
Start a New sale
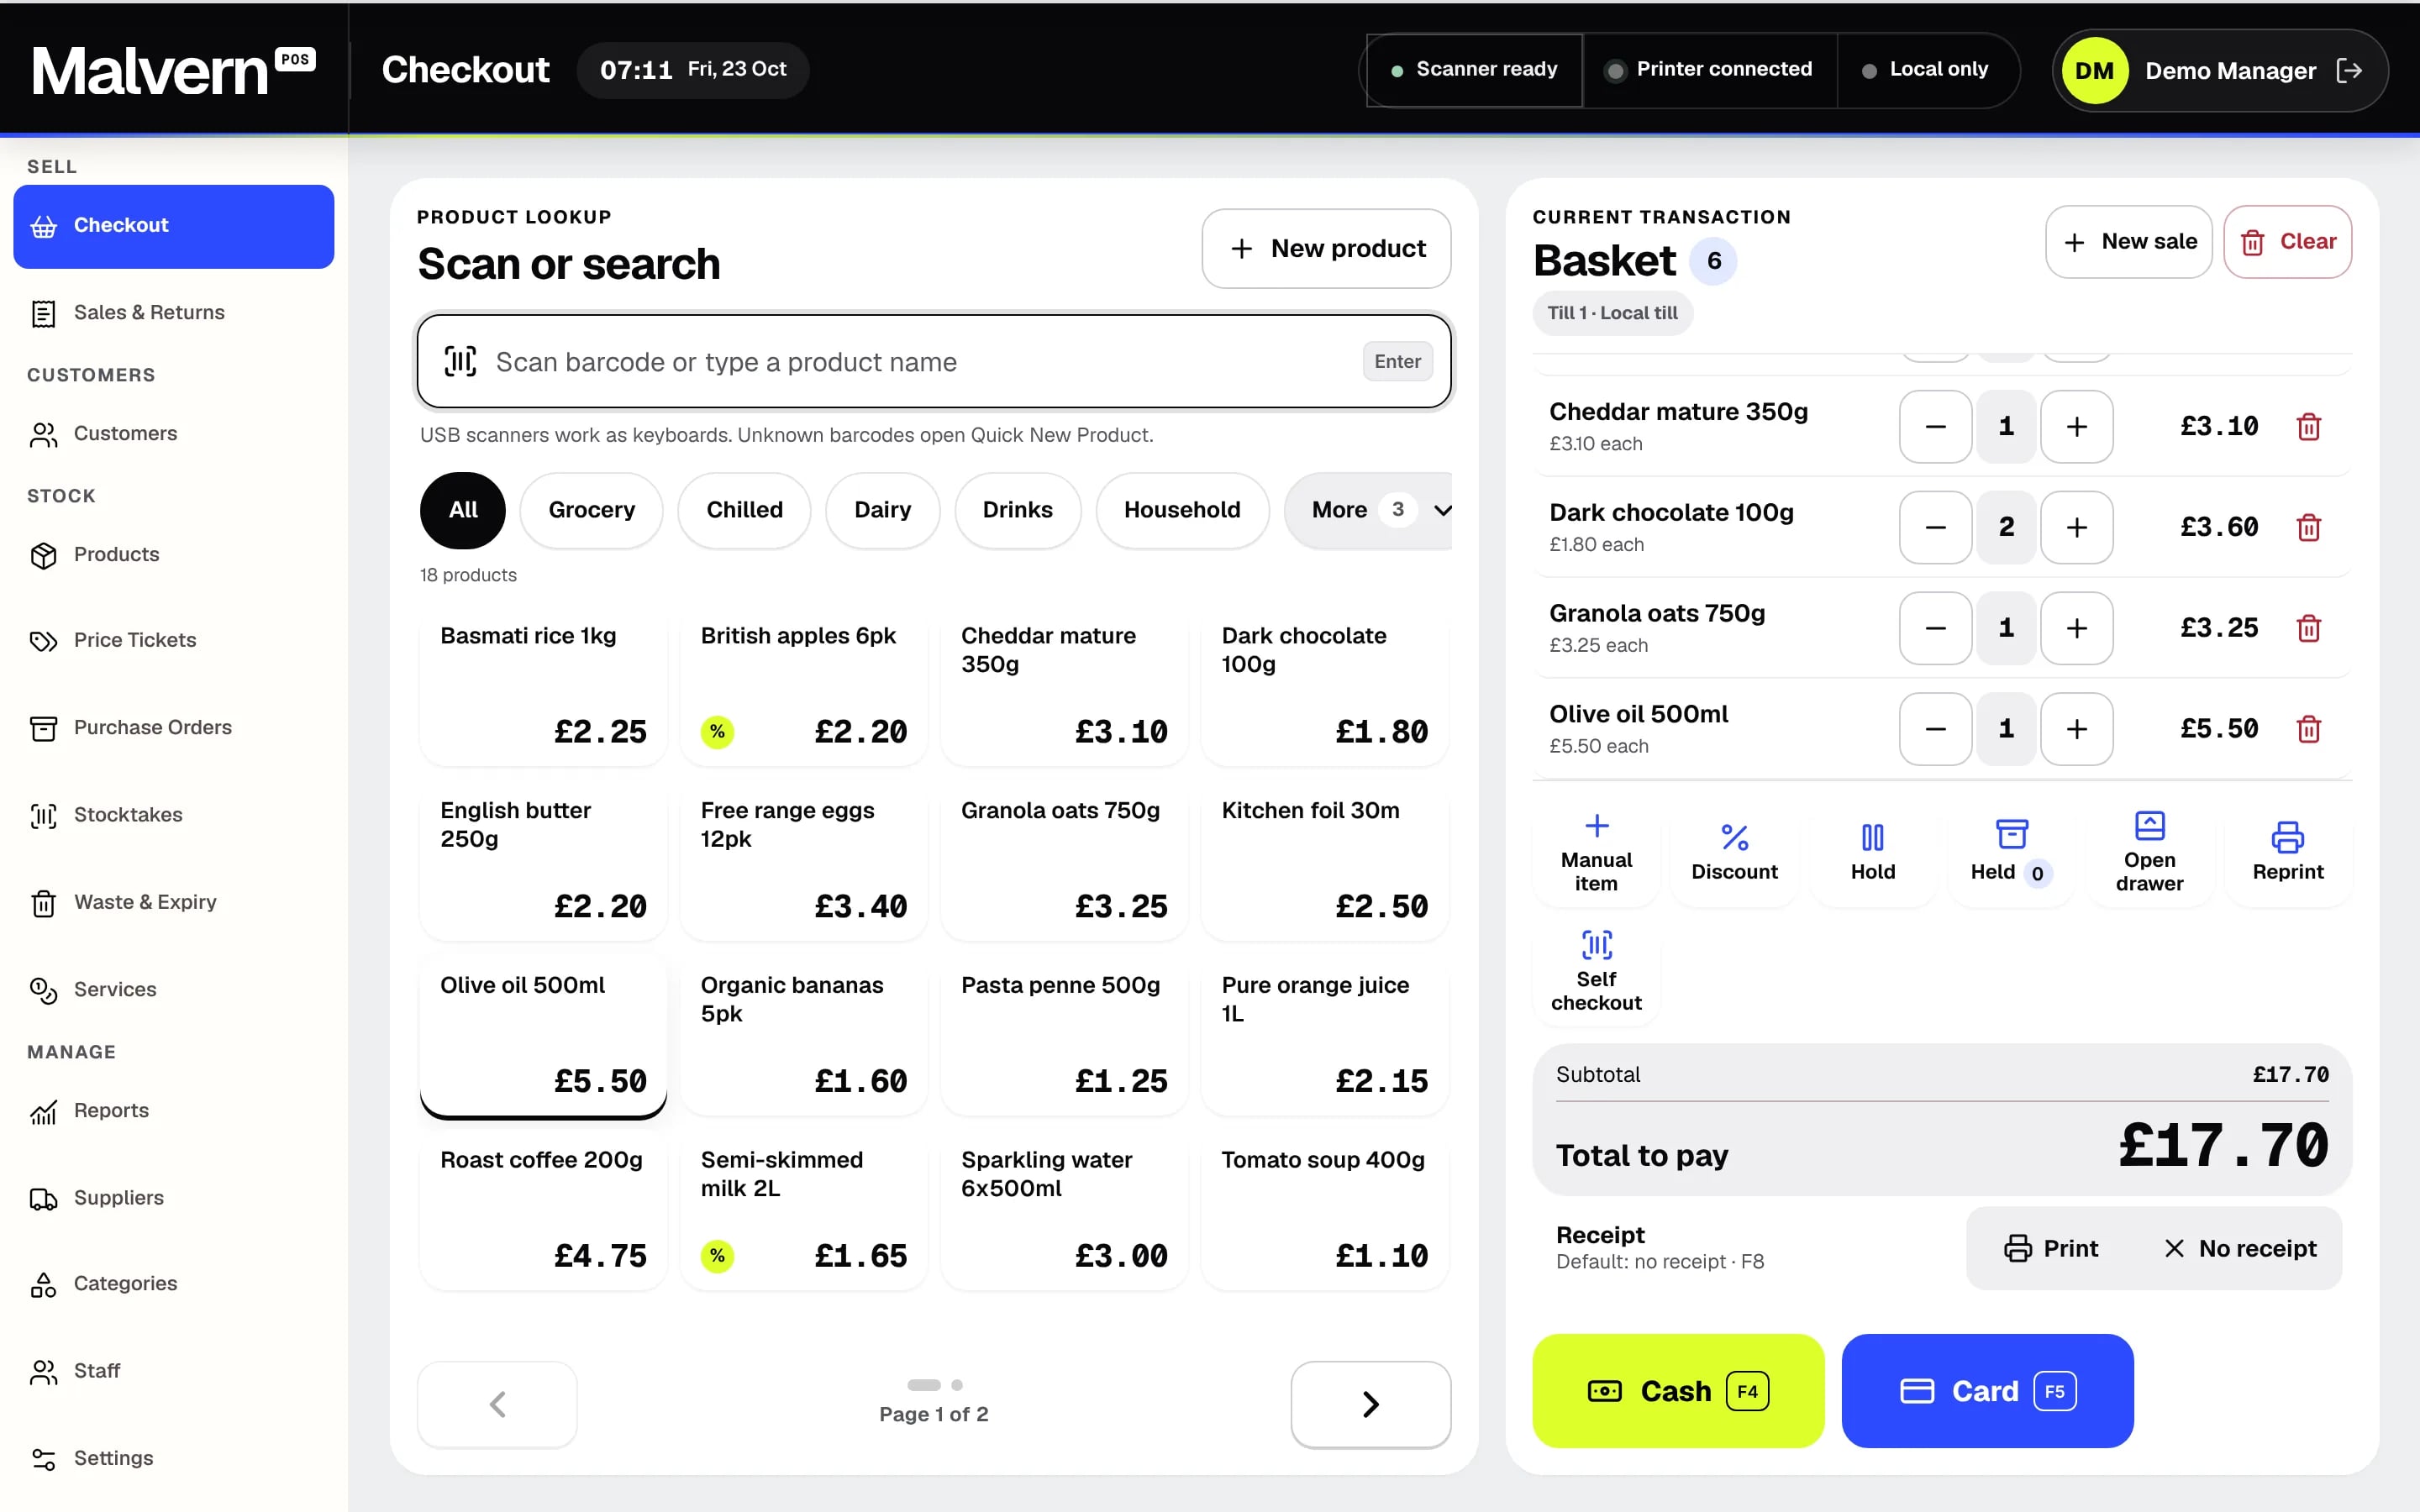coord(2128,242)
